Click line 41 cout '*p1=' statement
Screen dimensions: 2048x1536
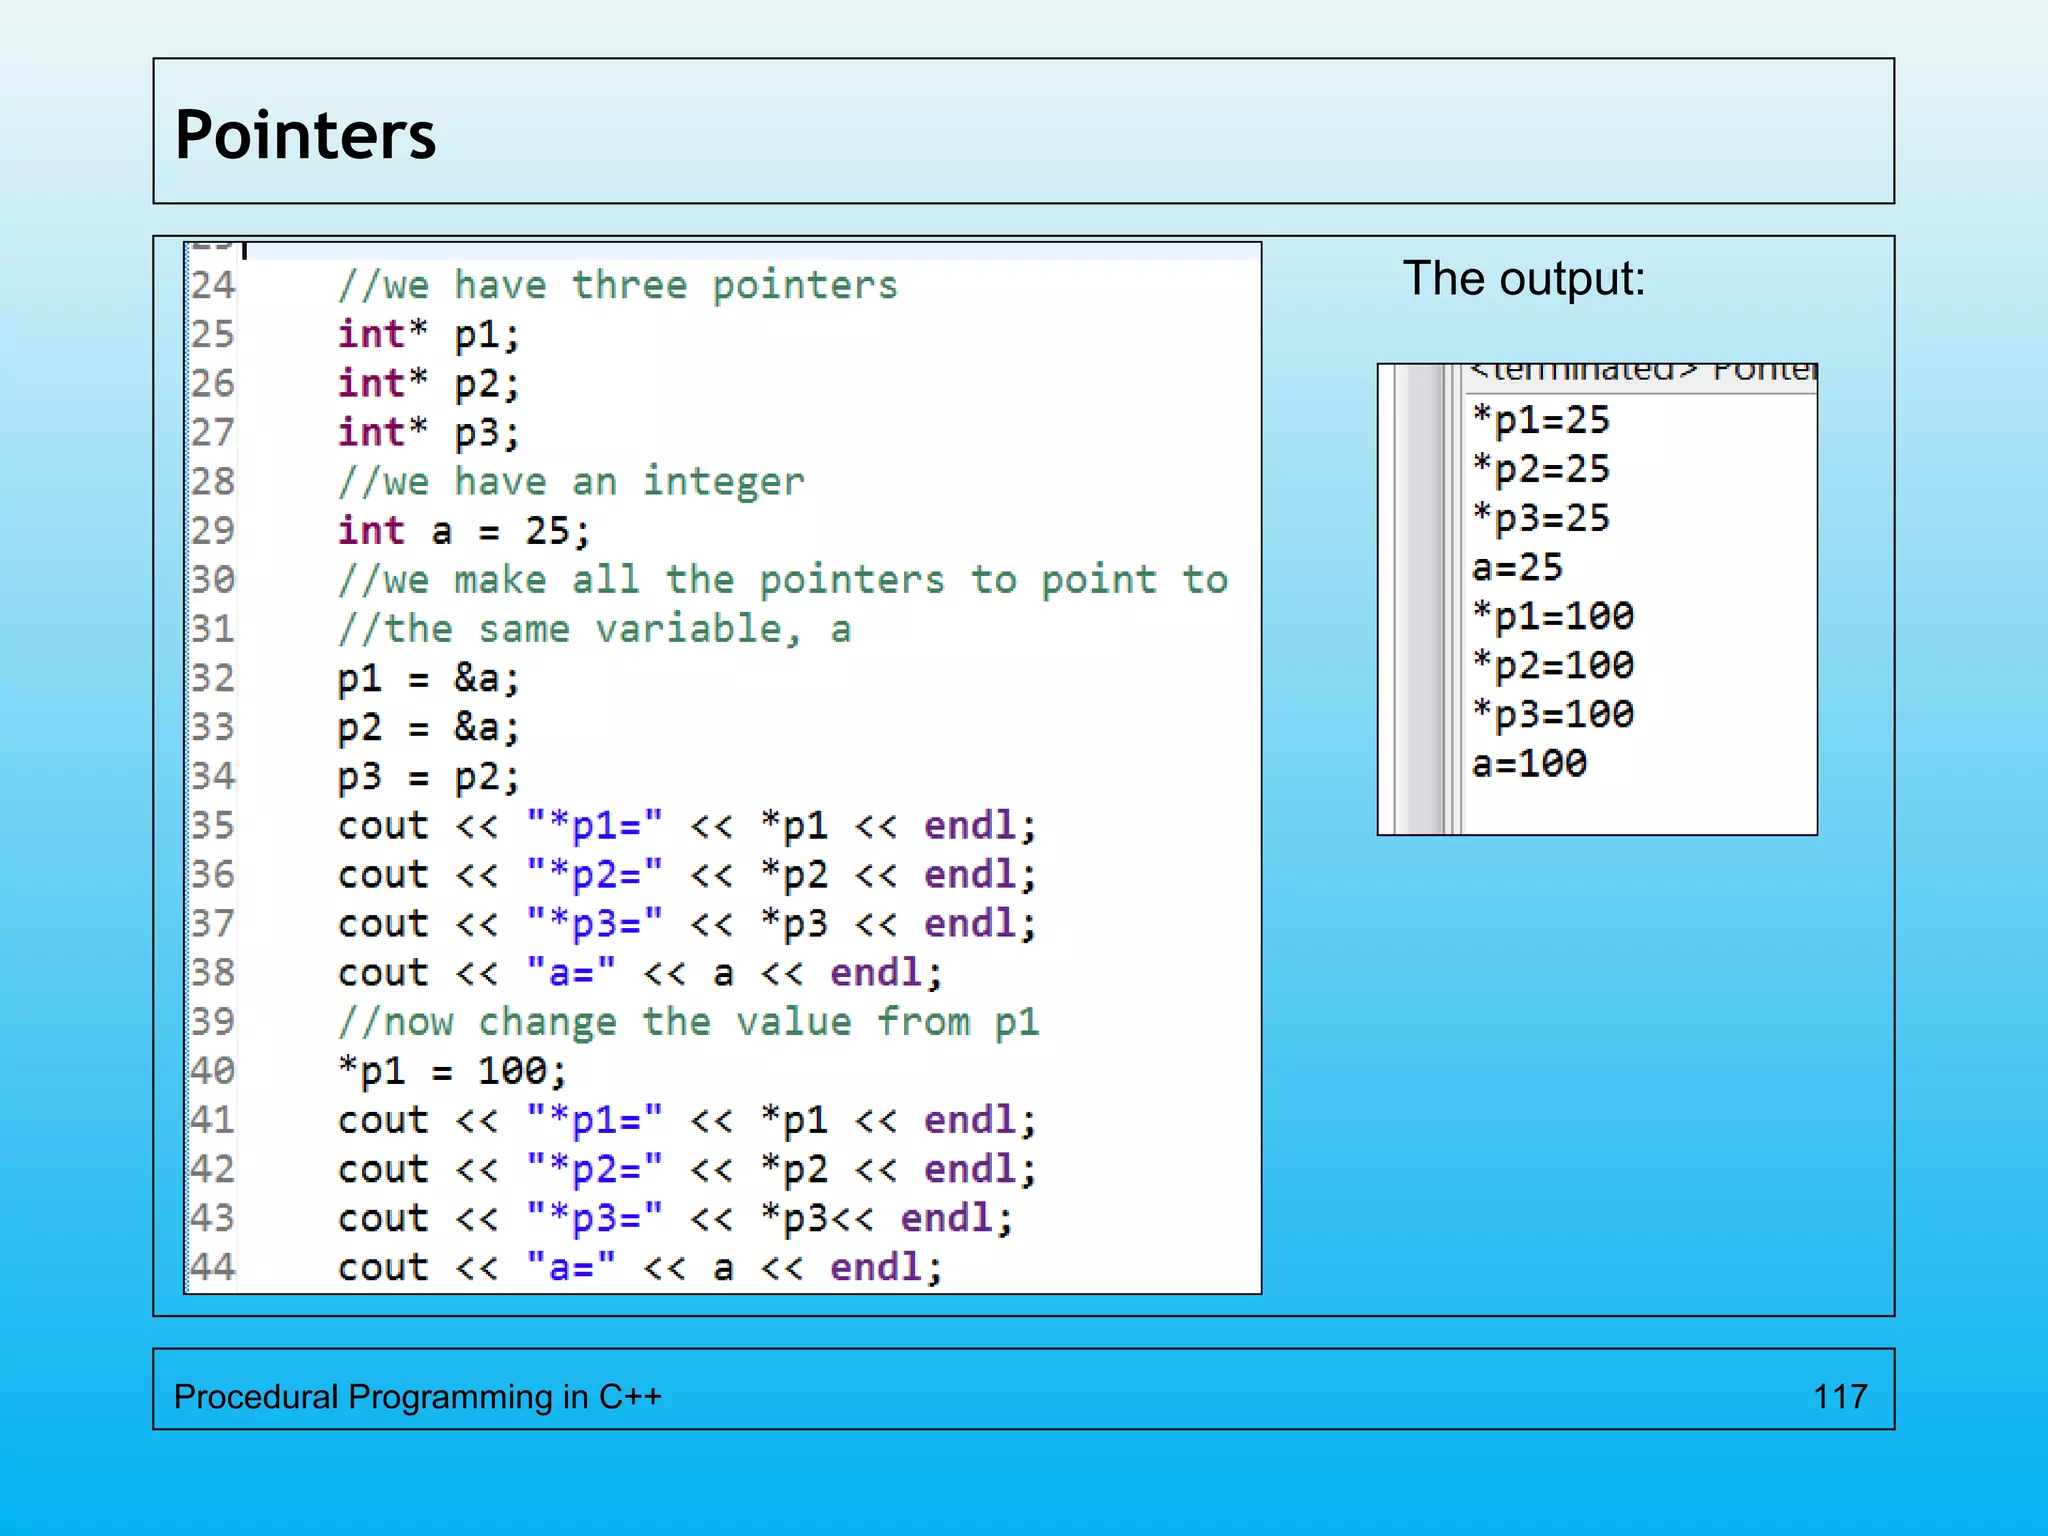(687, 1120)
